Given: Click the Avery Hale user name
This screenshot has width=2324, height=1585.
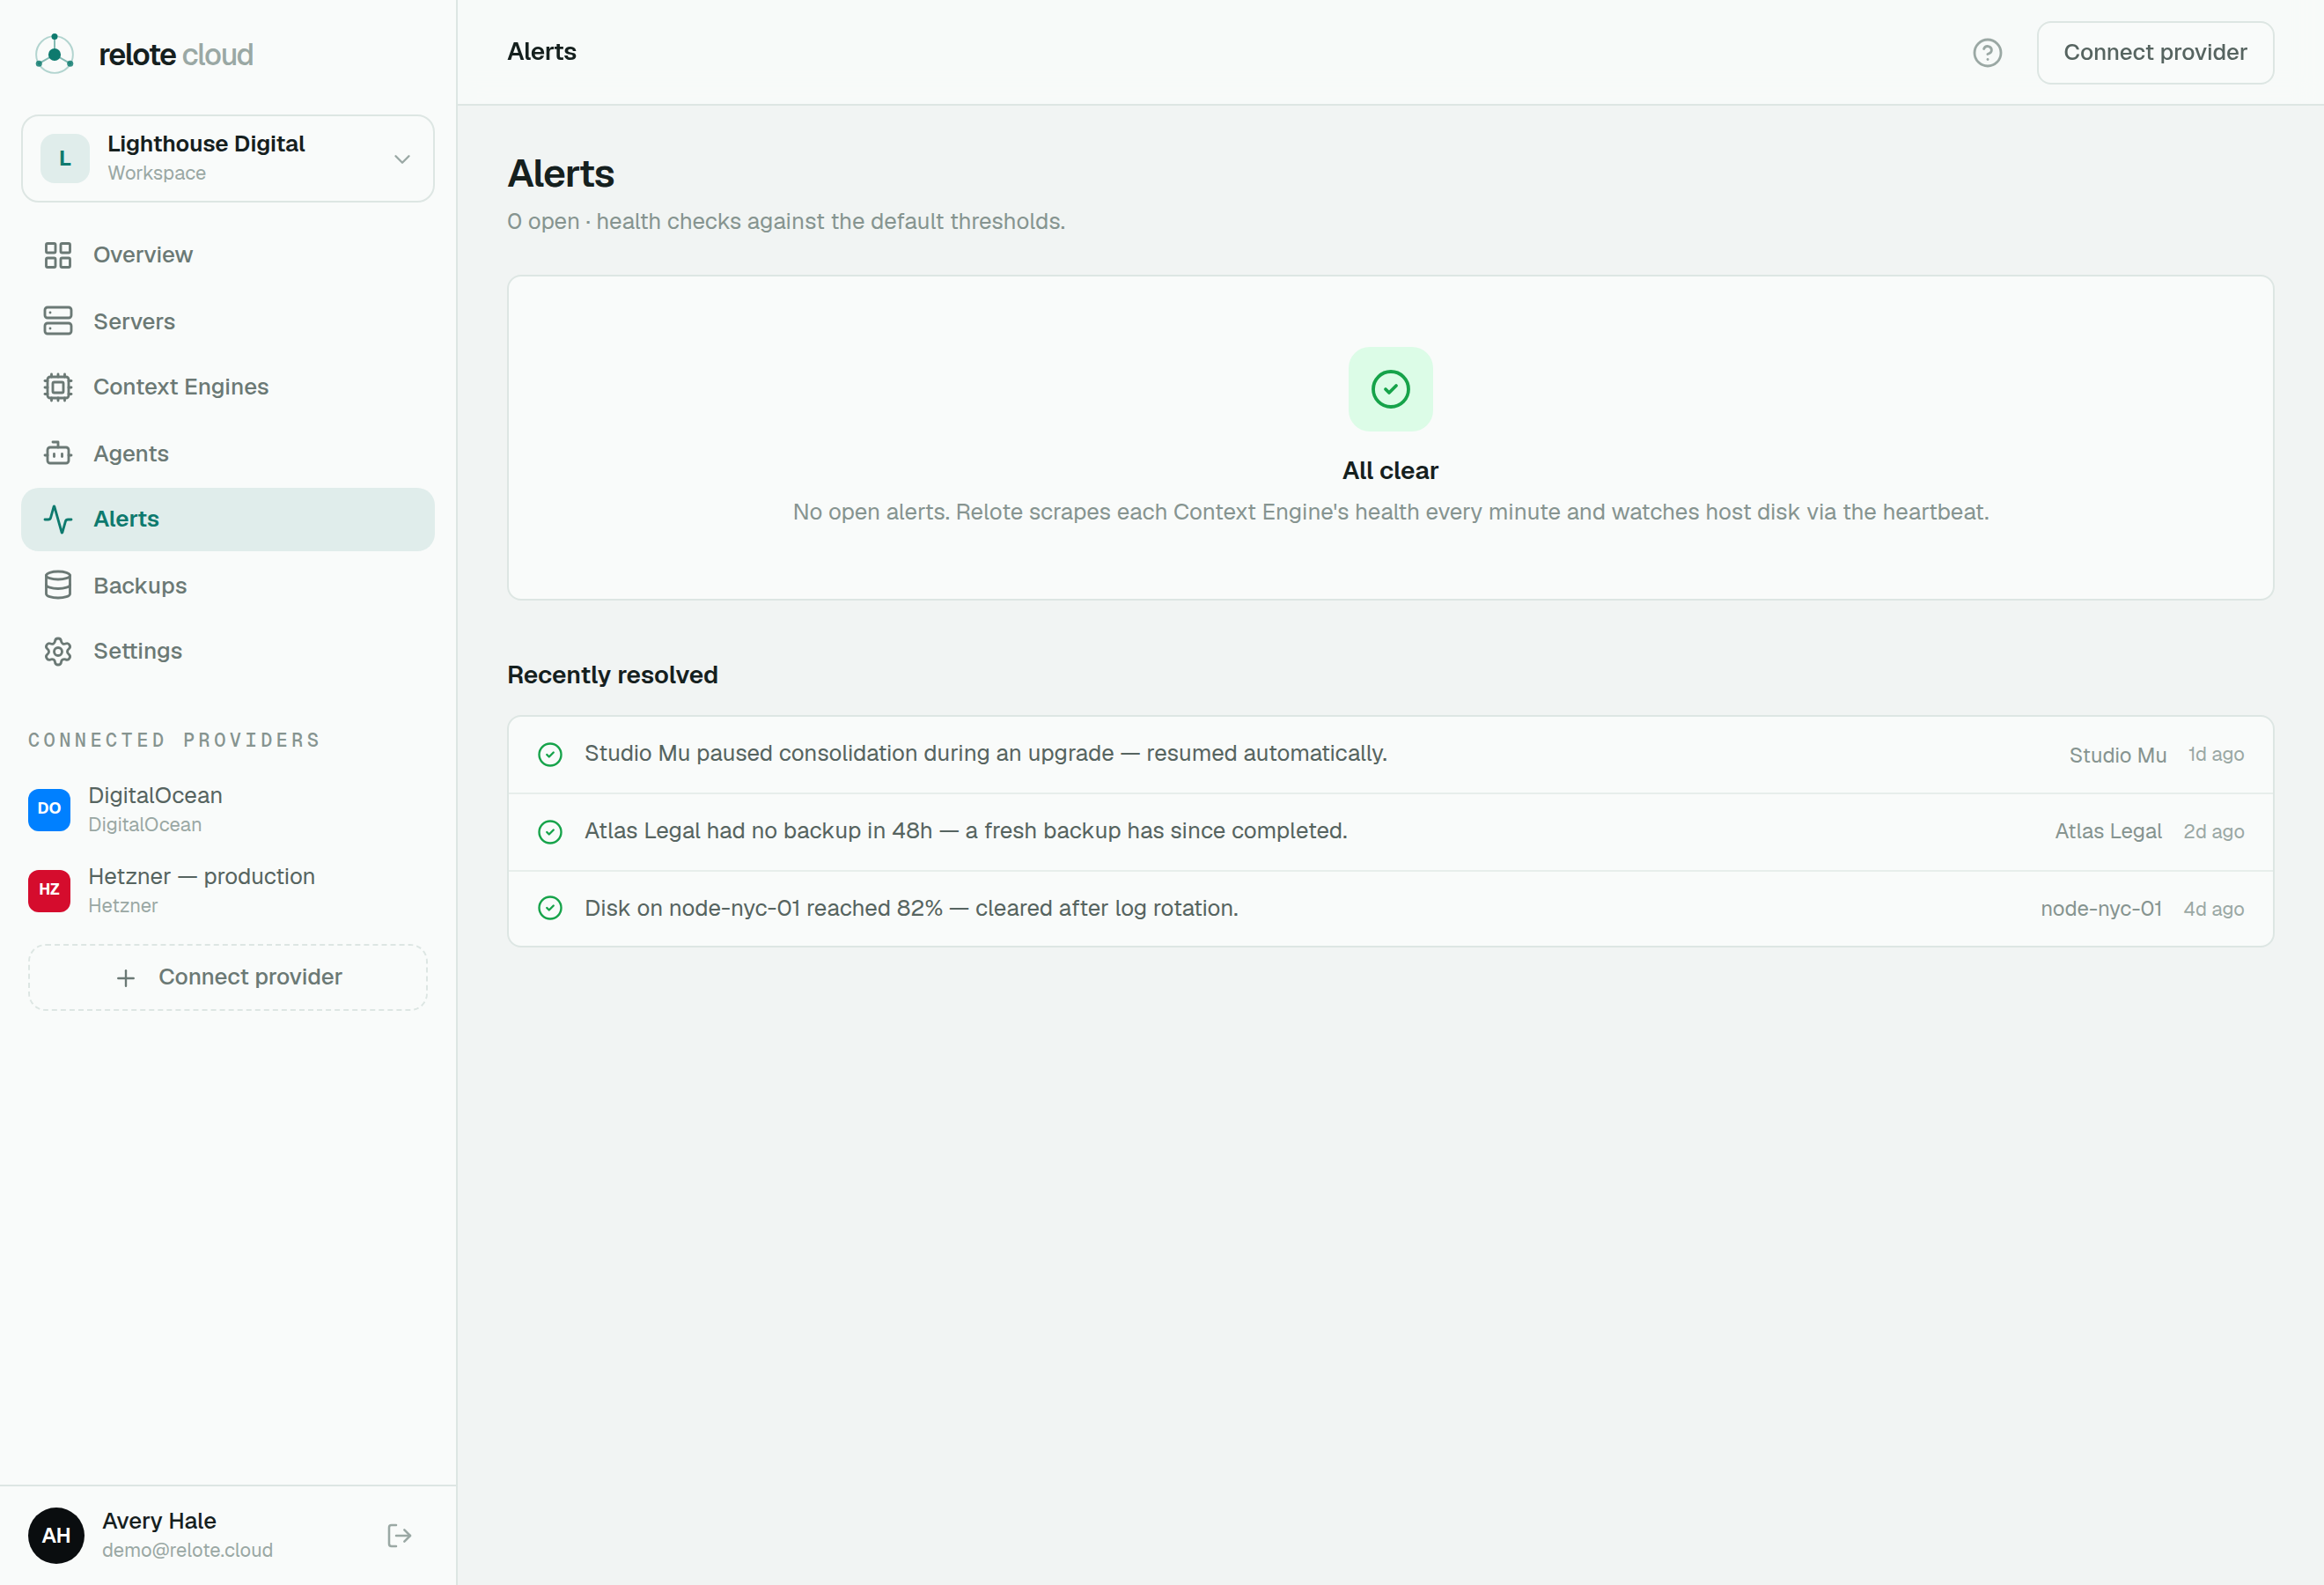Looking at the screenshot, I should click(159, 1520).
